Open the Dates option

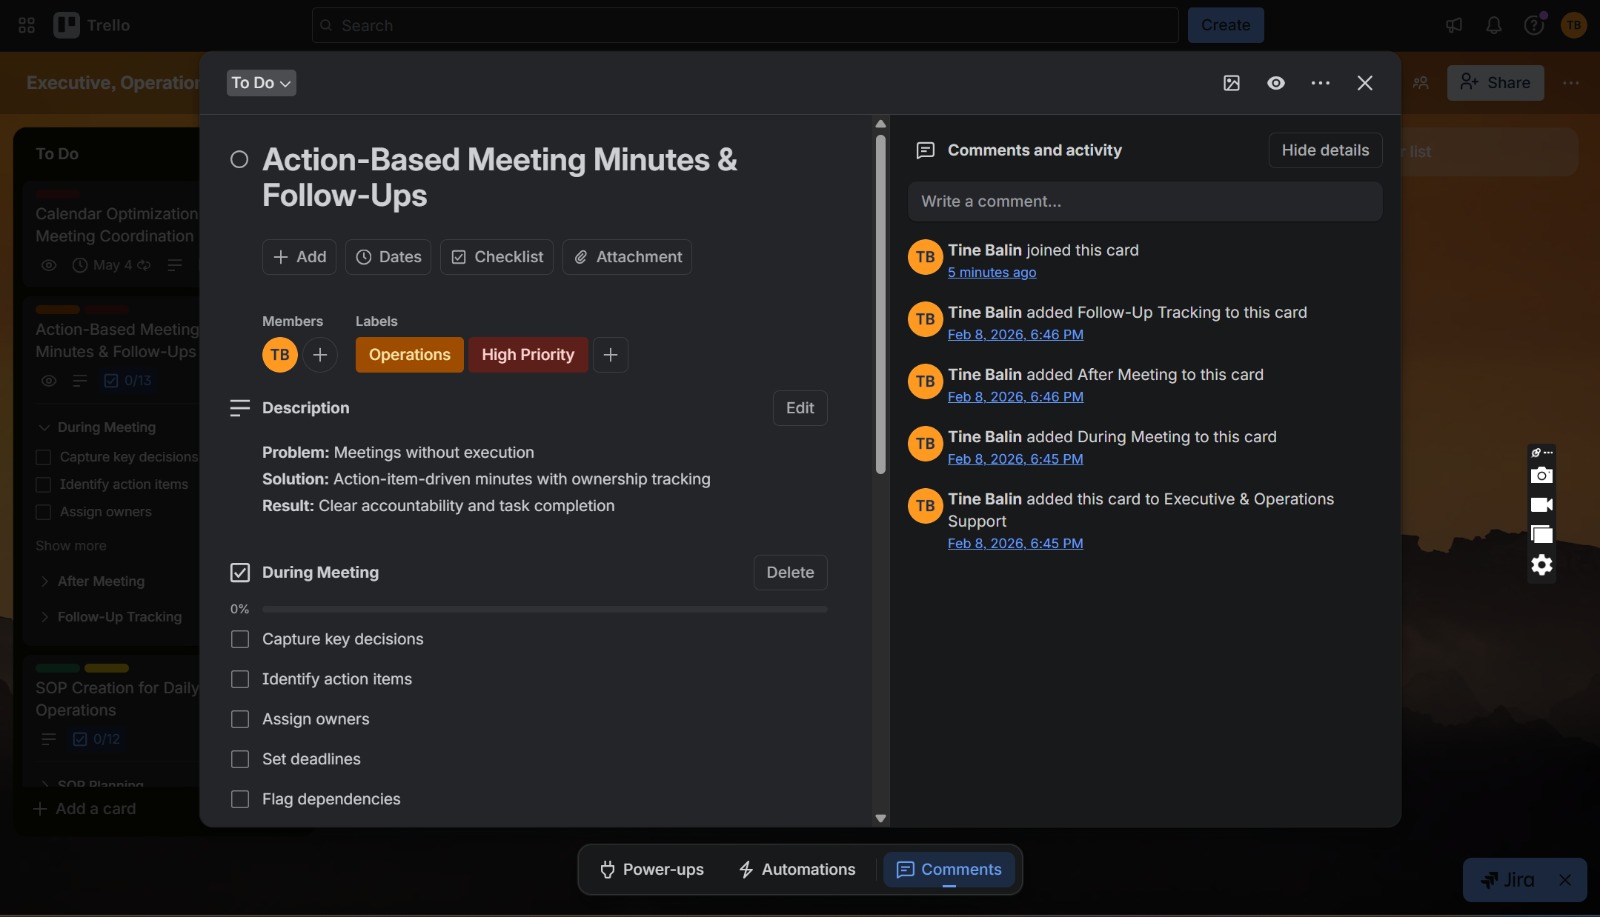tap(388, 257)
